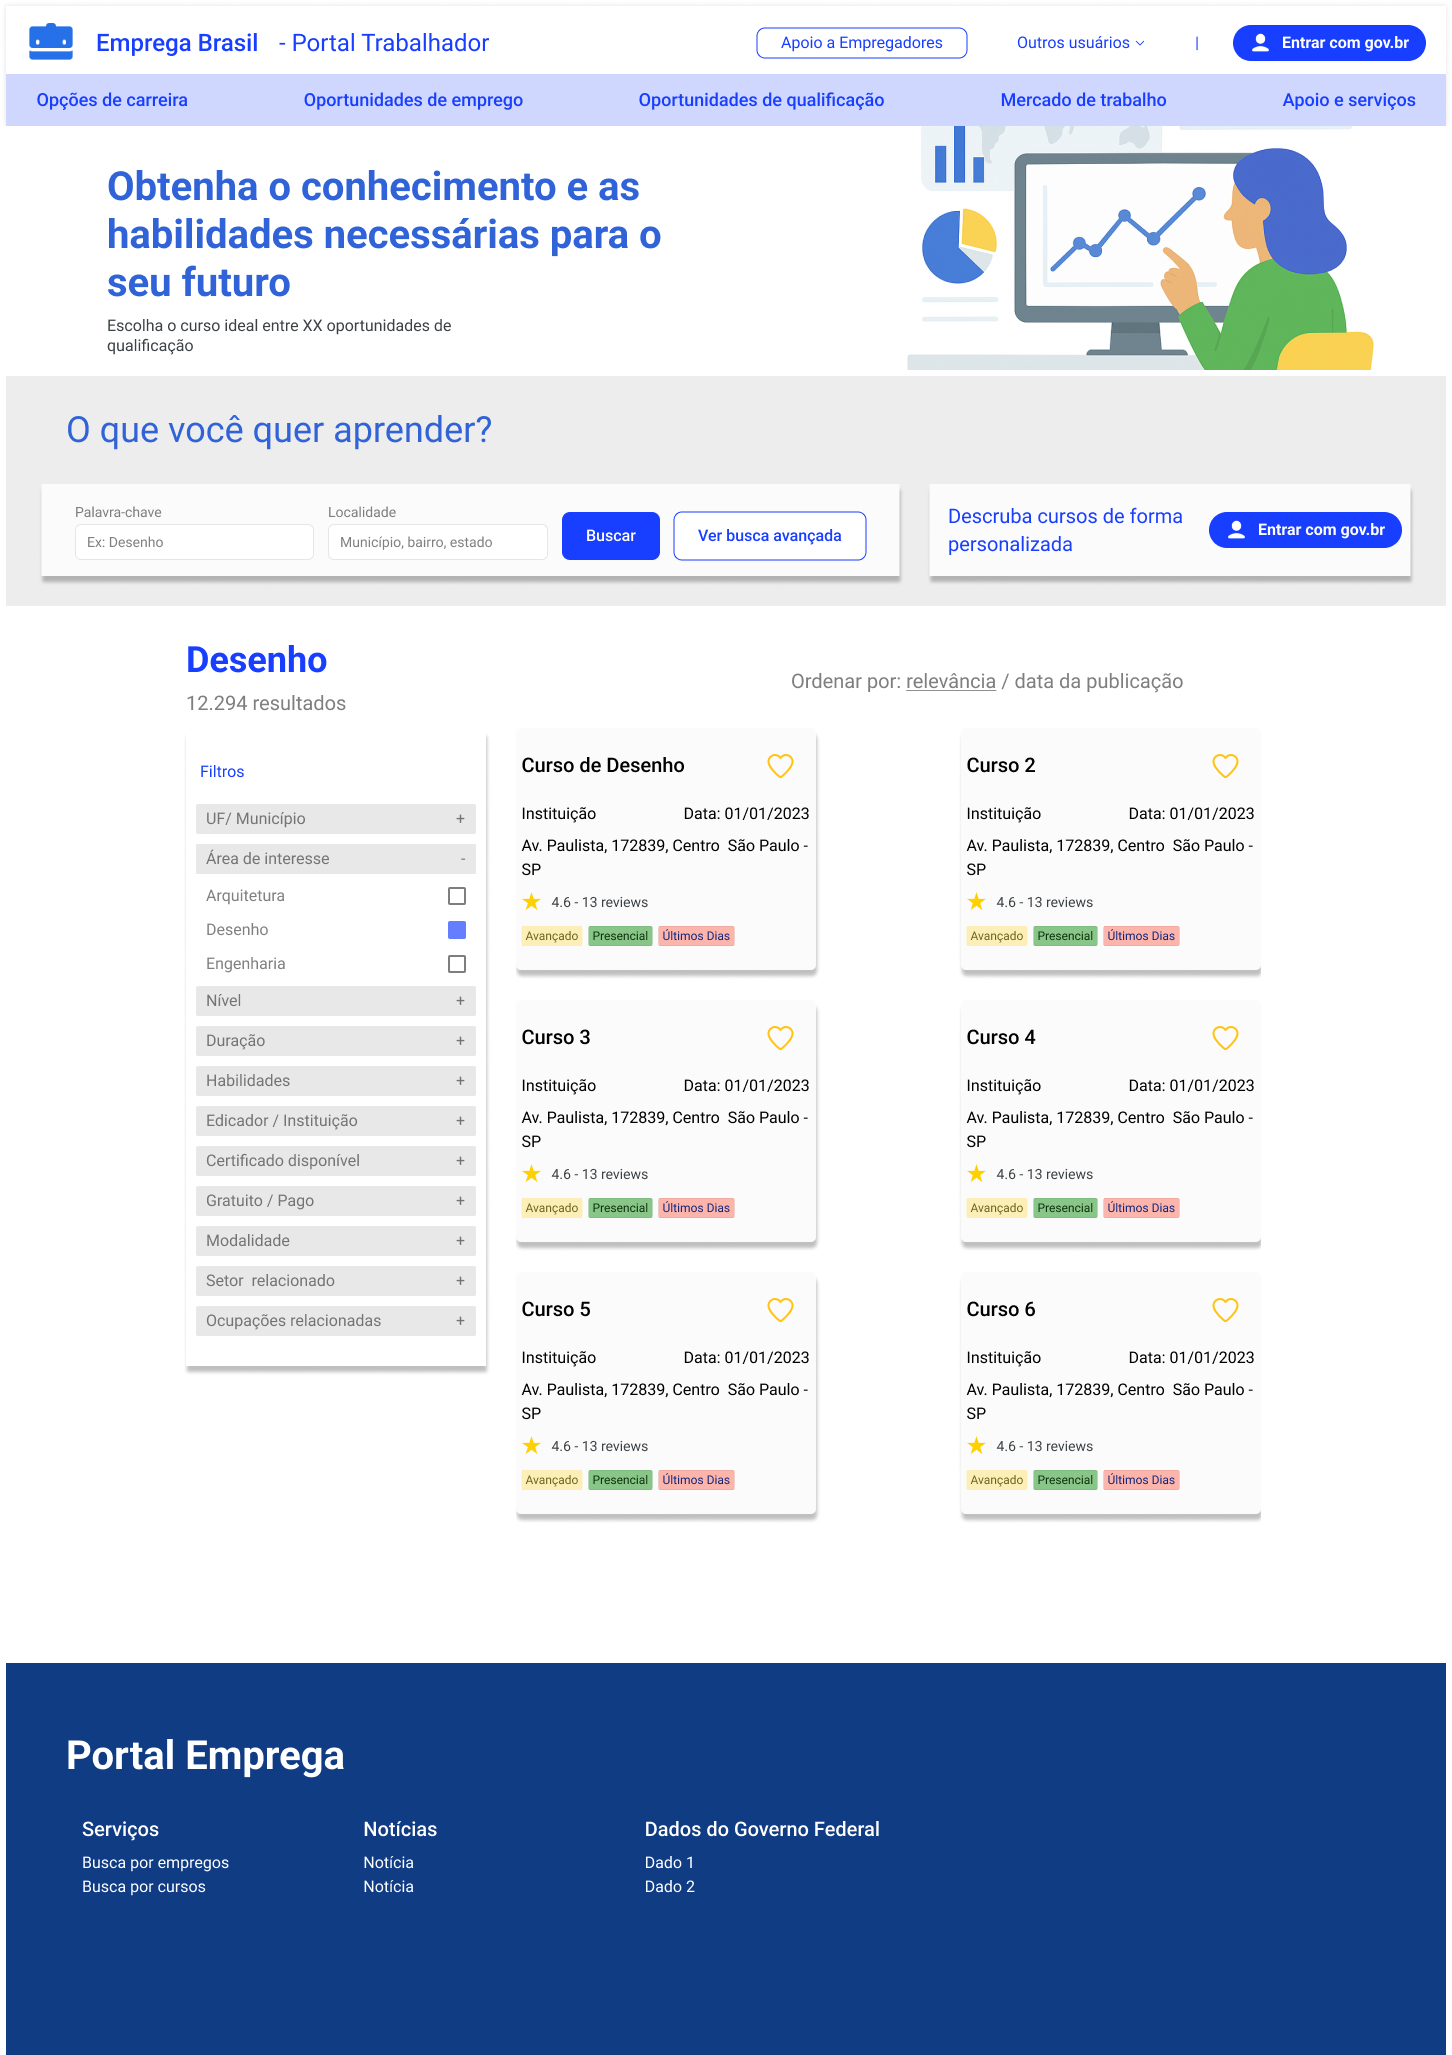The width and height of the screenshot is (1452, 2055).
Task: Expand the Certificado disponível filter
Action: tap(336, 1161)
